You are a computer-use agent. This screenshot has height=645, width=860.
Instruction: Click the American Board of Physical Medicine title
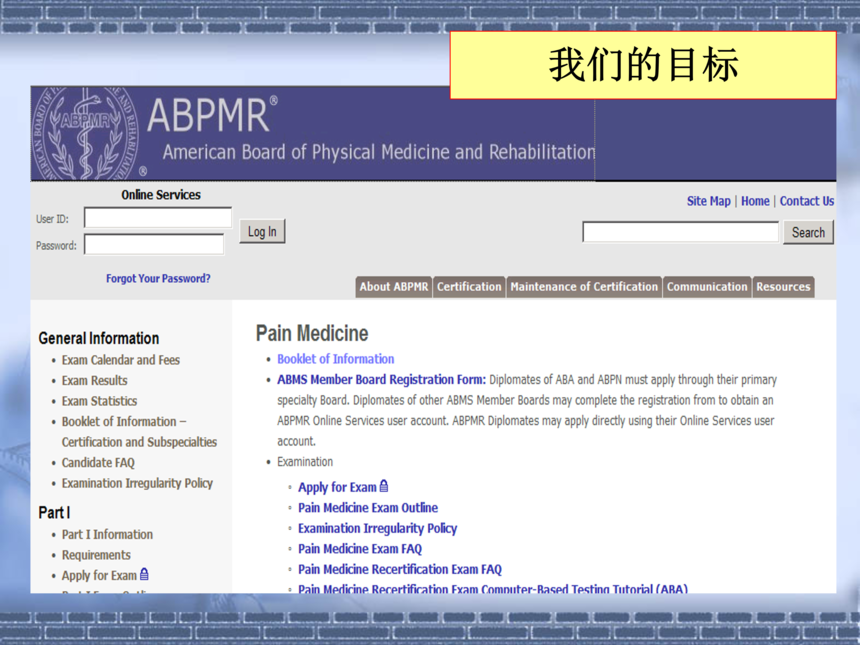[x=378, y=152]
